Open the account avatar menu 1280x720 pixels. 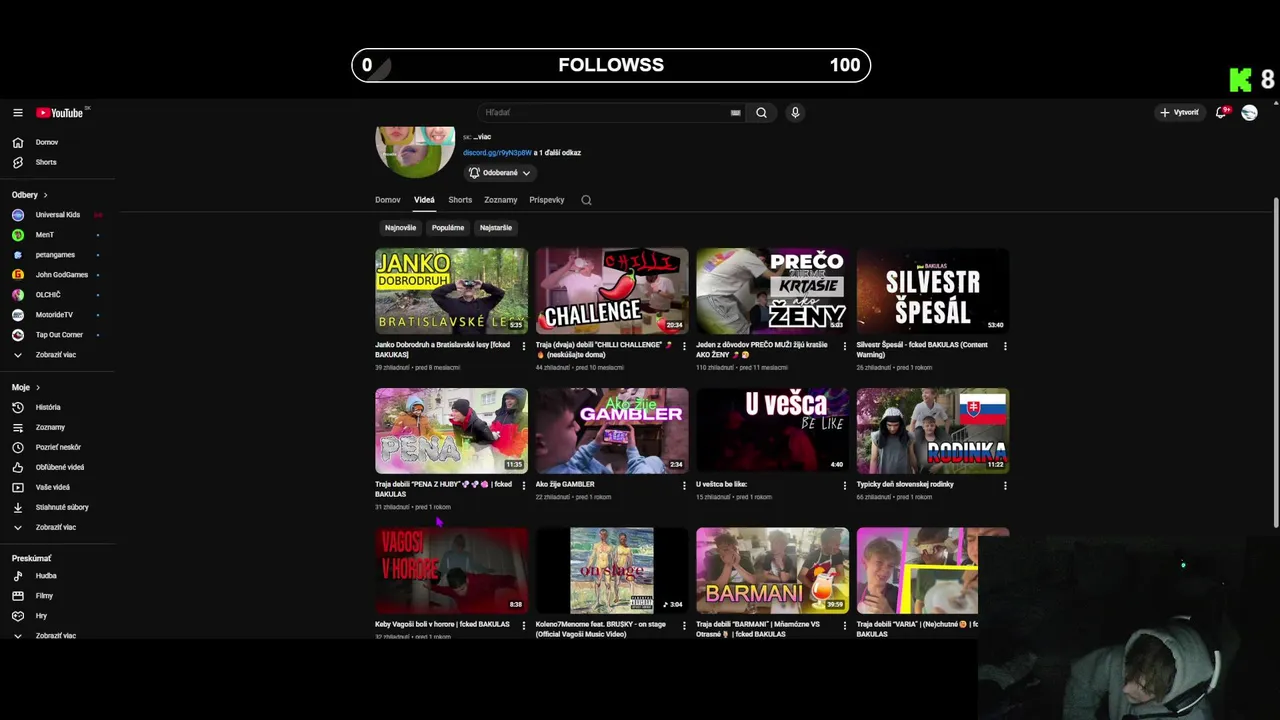click(1249, 113)
